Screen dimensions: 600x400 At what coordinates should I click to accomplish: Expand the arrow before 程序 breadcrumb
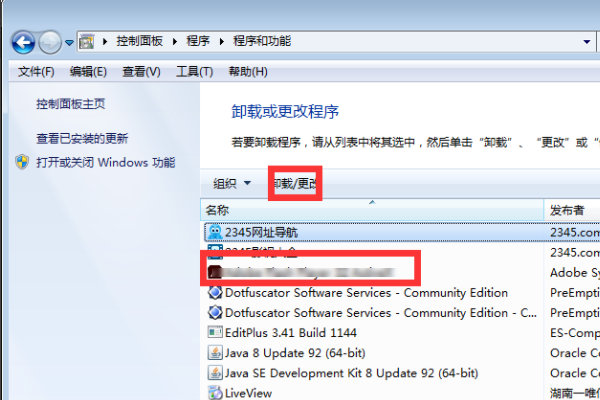click(x=175, y=41)
